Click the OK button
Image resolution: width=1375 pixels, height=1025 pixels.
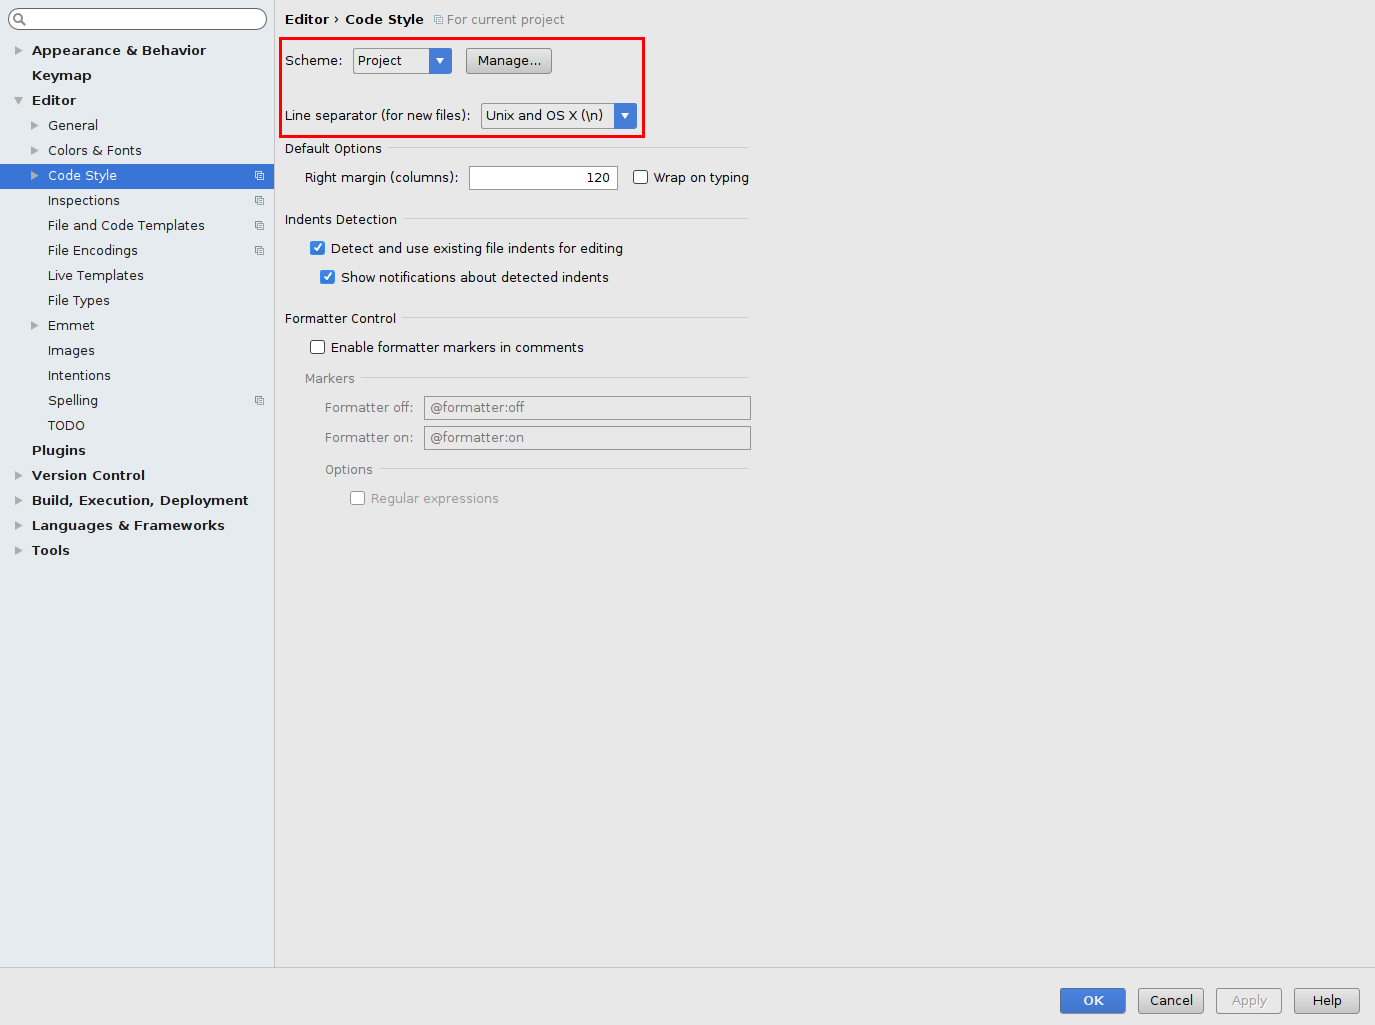(x=1092, y=1000)
